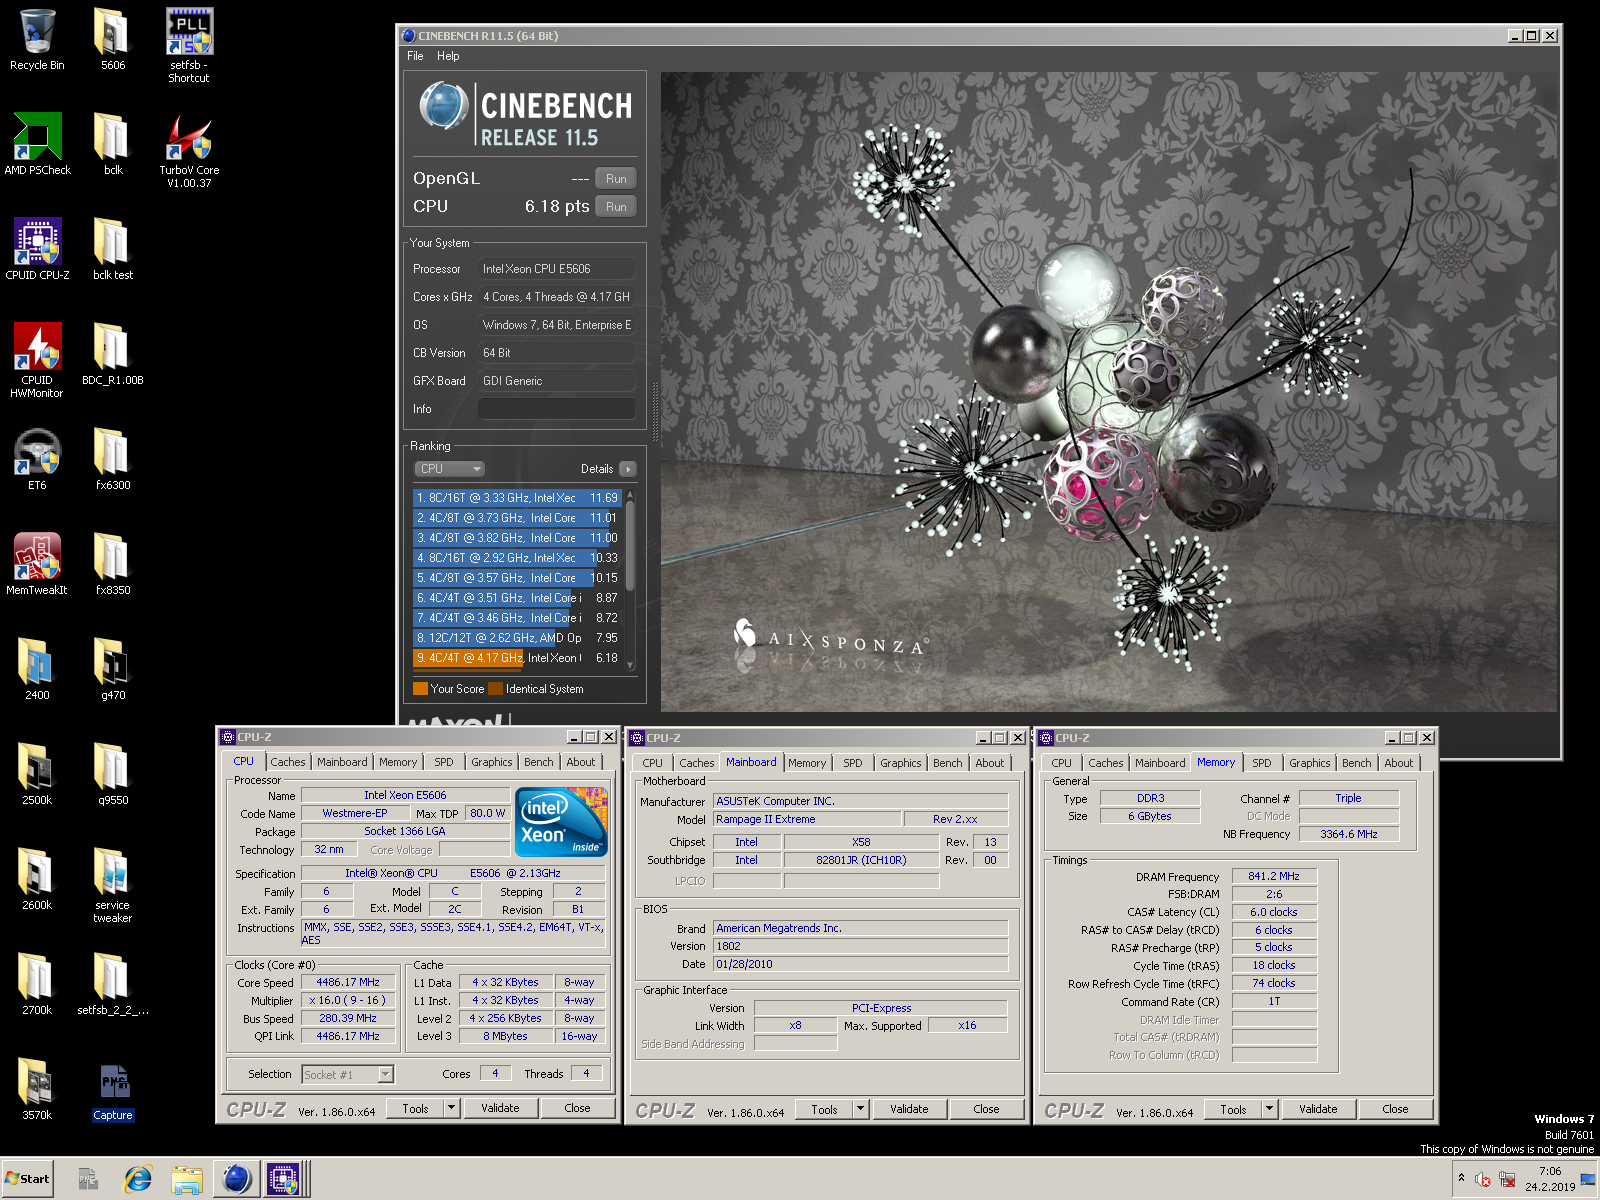Switch to Cinebench taskbar icon
This screenshot has width=1600, height=1200.
click(x=236, y=1179)
